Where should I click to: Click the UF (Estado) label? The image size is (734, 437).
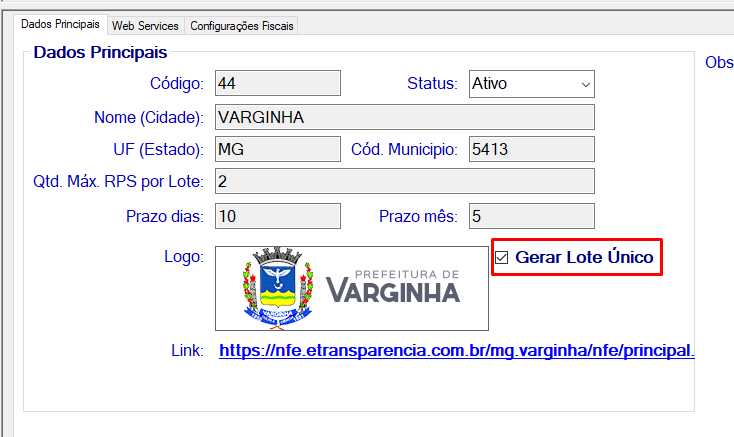tap(158, 149)
